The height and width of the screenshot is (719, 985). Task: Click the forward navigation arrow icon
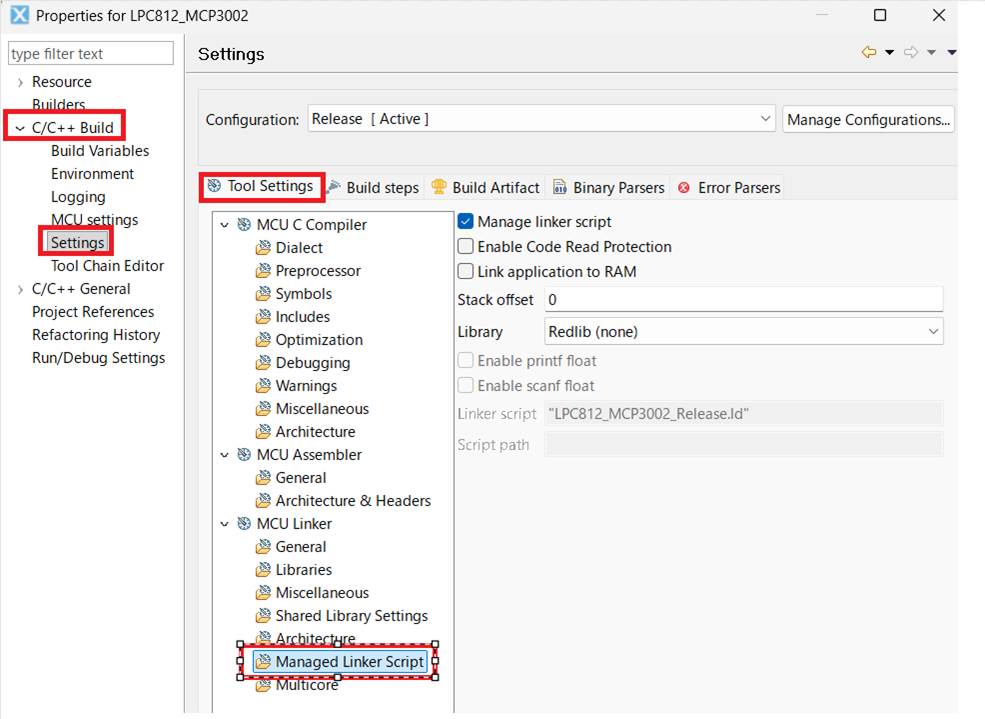pyautogui.click(x=910, y=53)
